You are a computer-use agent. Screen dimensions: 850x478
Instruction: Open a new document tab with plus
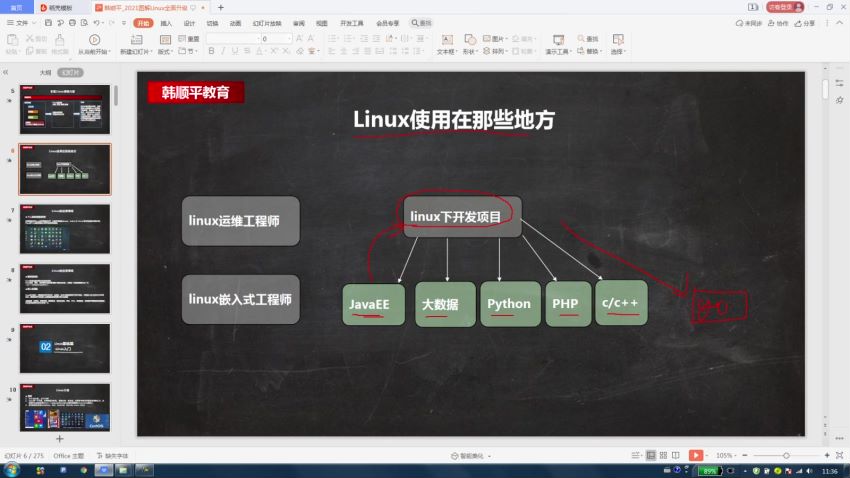click(221, 8)
